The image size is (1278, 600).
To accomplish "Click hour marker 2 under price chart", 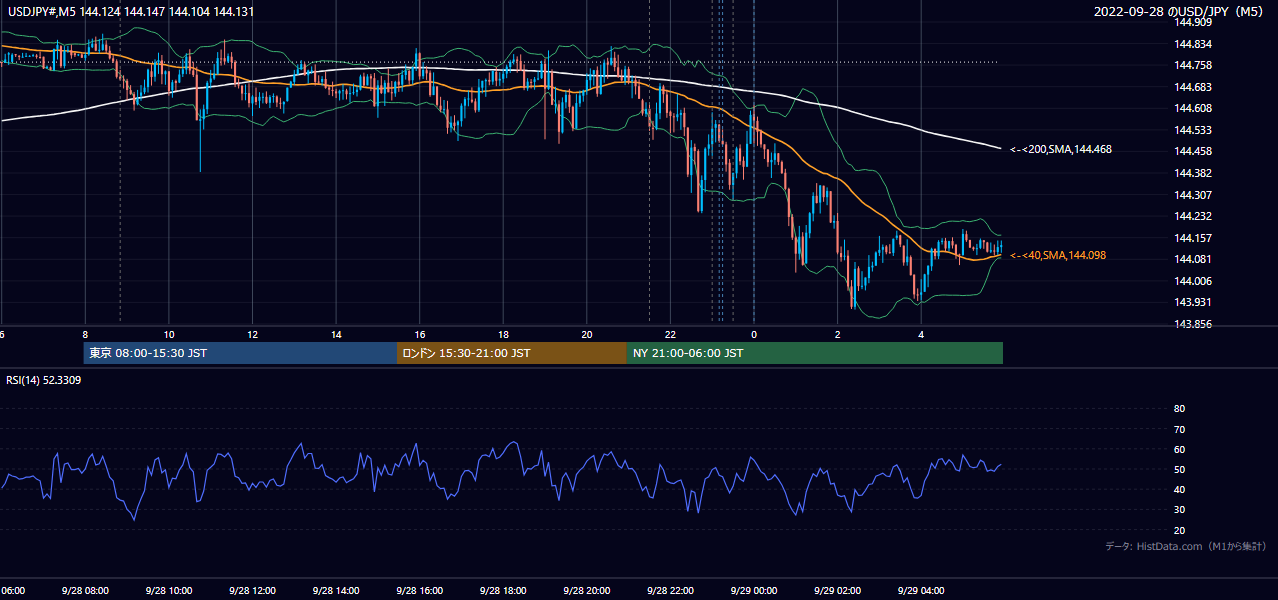I will click(838, 335).
